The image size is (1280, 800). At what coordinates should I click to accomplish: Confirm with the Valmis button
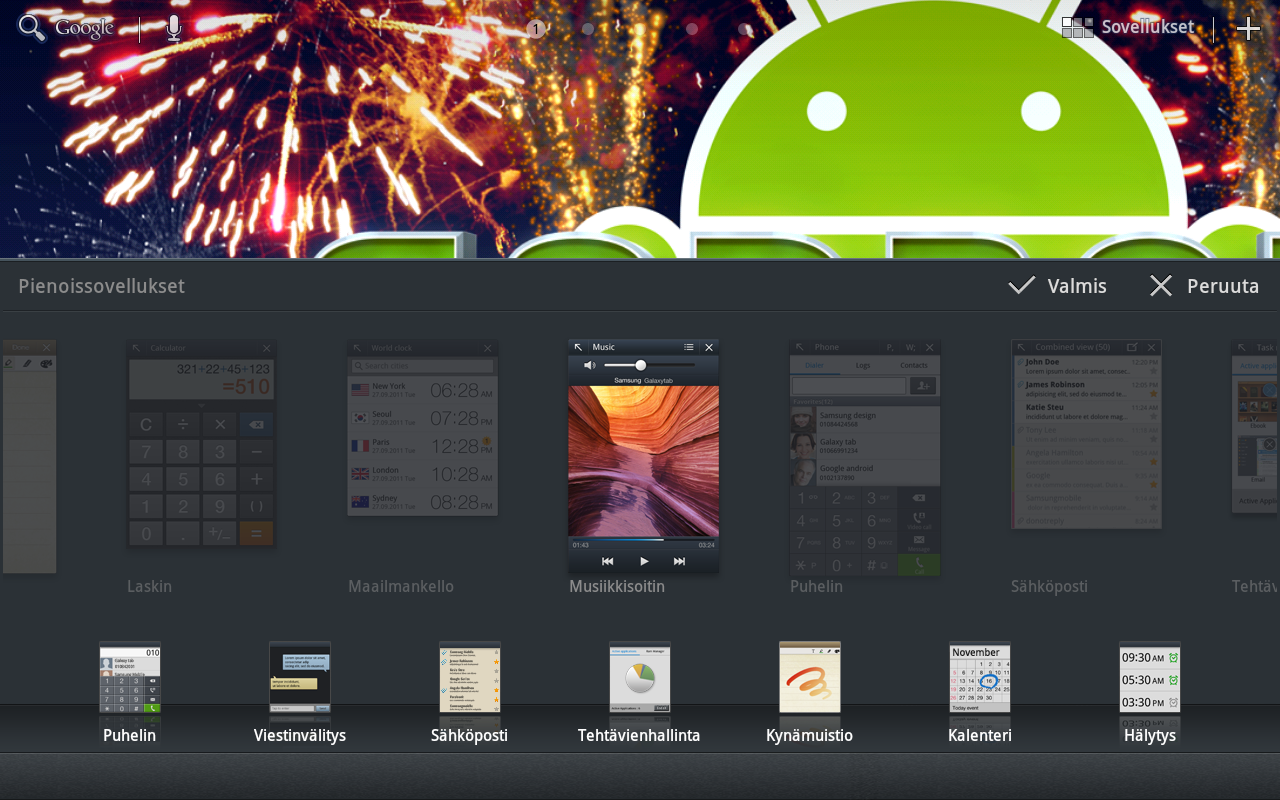(1058, 286)
